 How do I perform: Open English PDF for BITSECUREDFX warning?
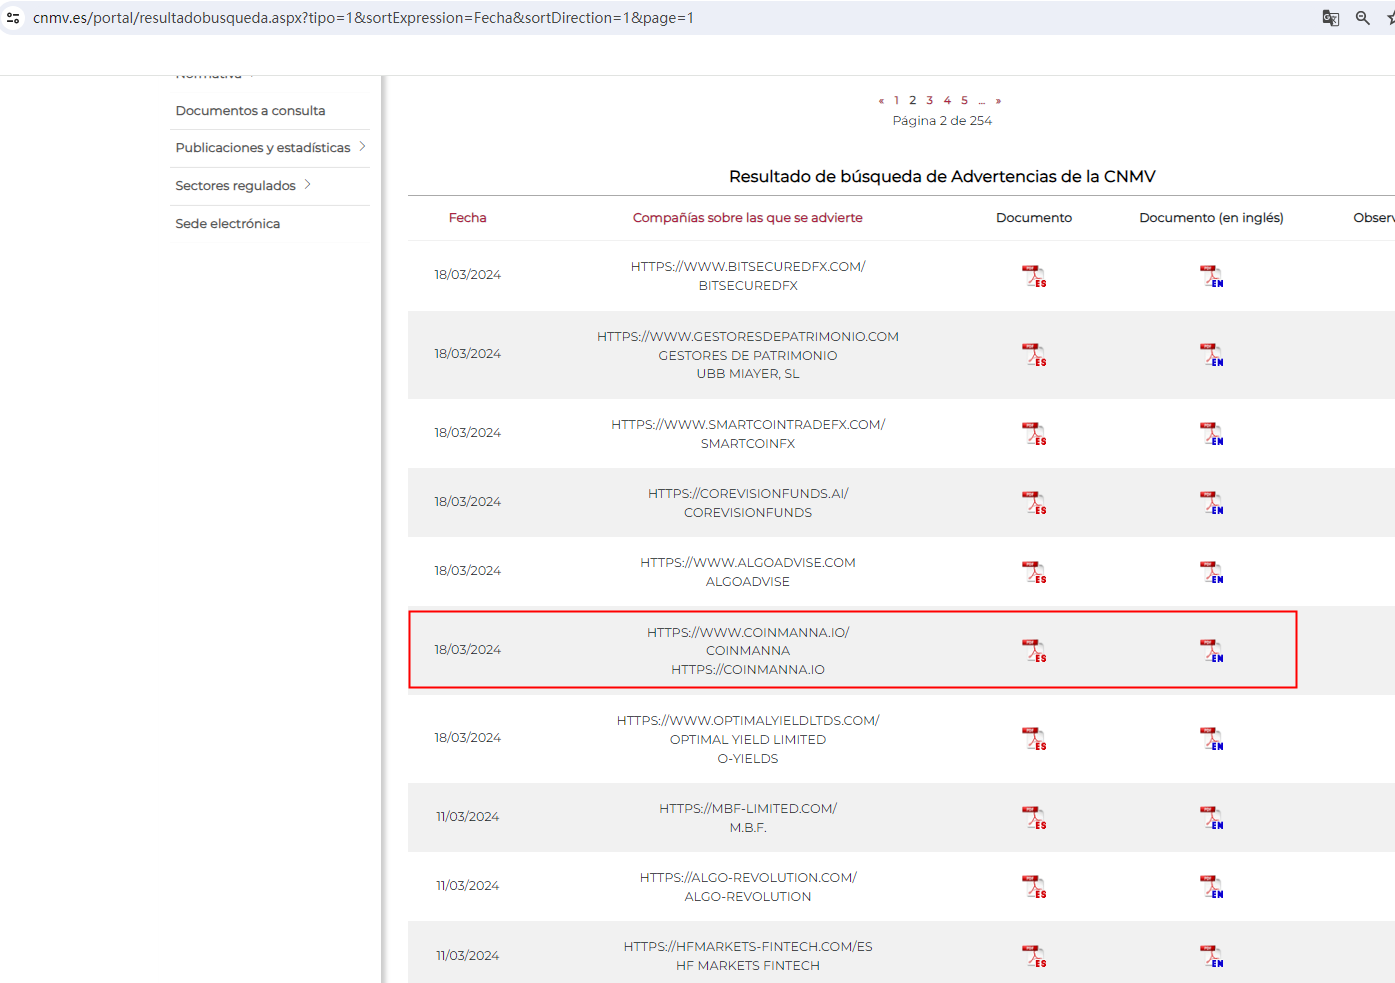click(x=1211, y=276)
